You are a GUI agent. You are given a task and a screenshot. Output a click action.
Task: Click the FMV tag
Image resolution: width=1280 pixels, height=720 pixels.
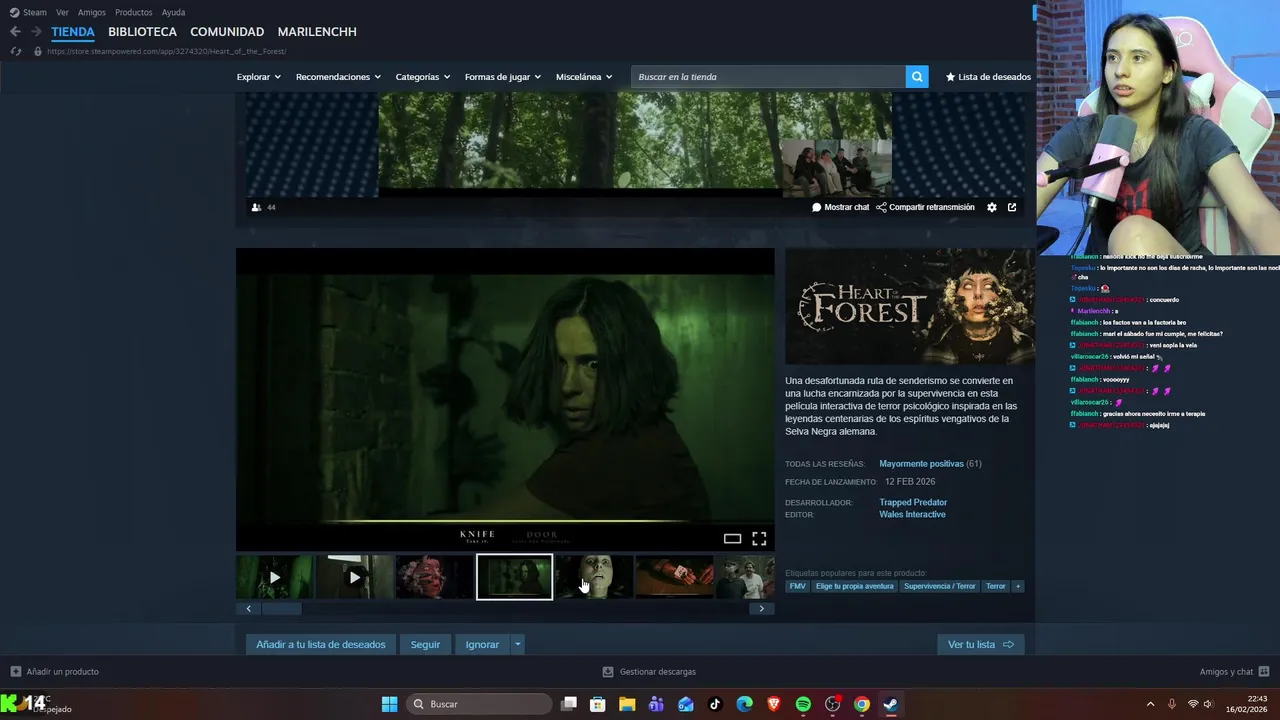click(797, 586)
